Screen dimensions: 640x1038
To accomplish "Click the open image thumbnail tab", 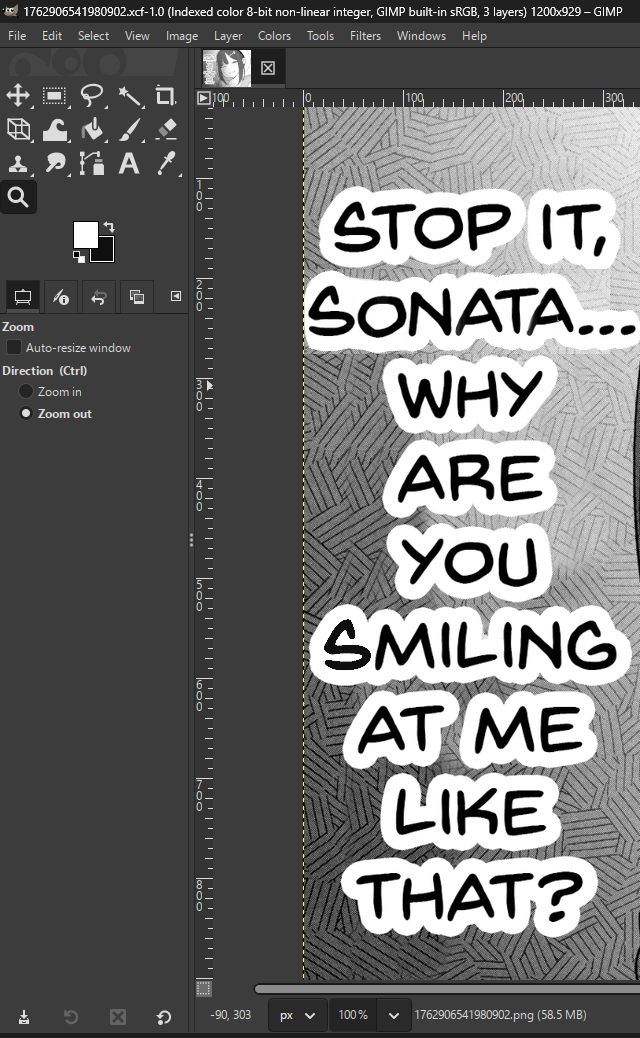I will [x=227, y=68].
